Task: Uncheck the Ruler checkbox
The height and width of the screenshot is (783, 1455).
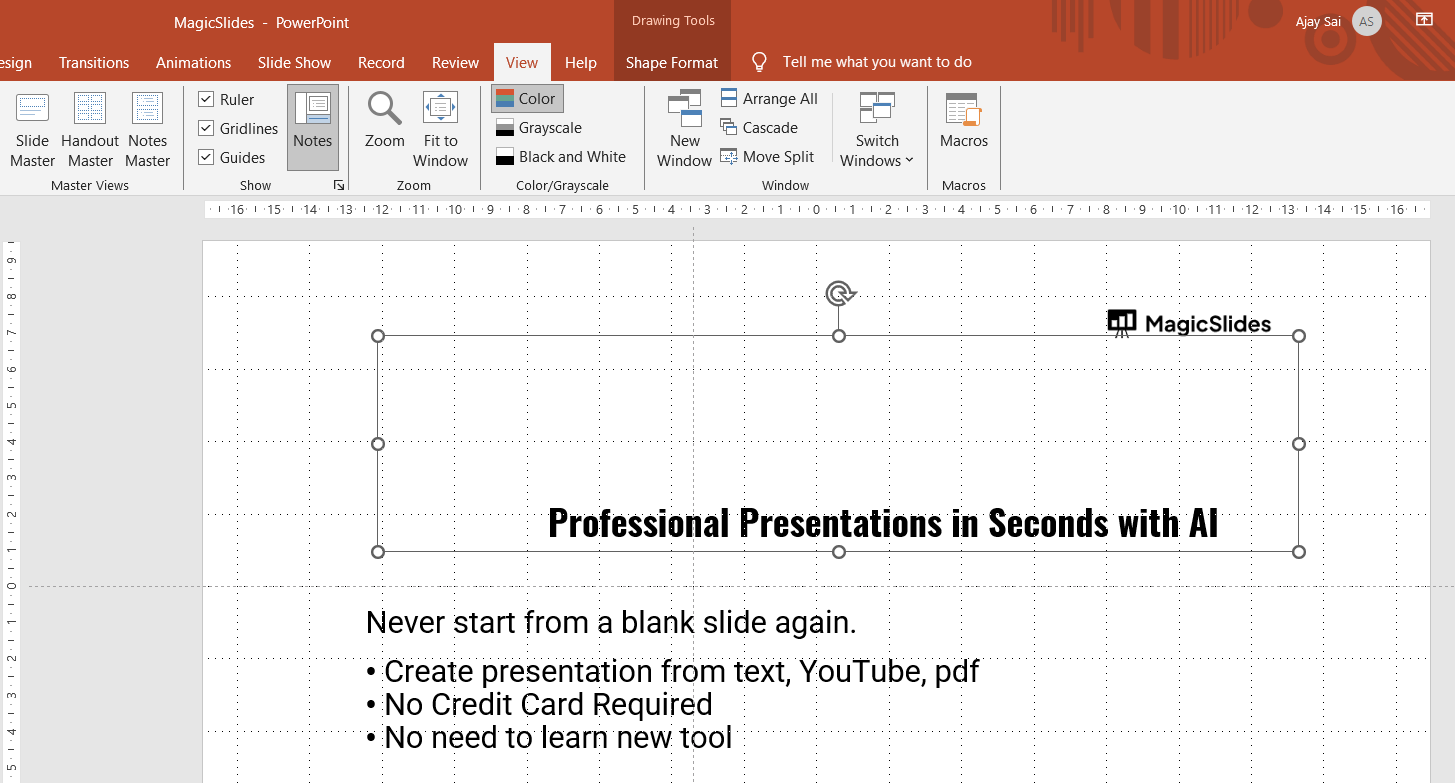Action: click(x=206, y=99)
